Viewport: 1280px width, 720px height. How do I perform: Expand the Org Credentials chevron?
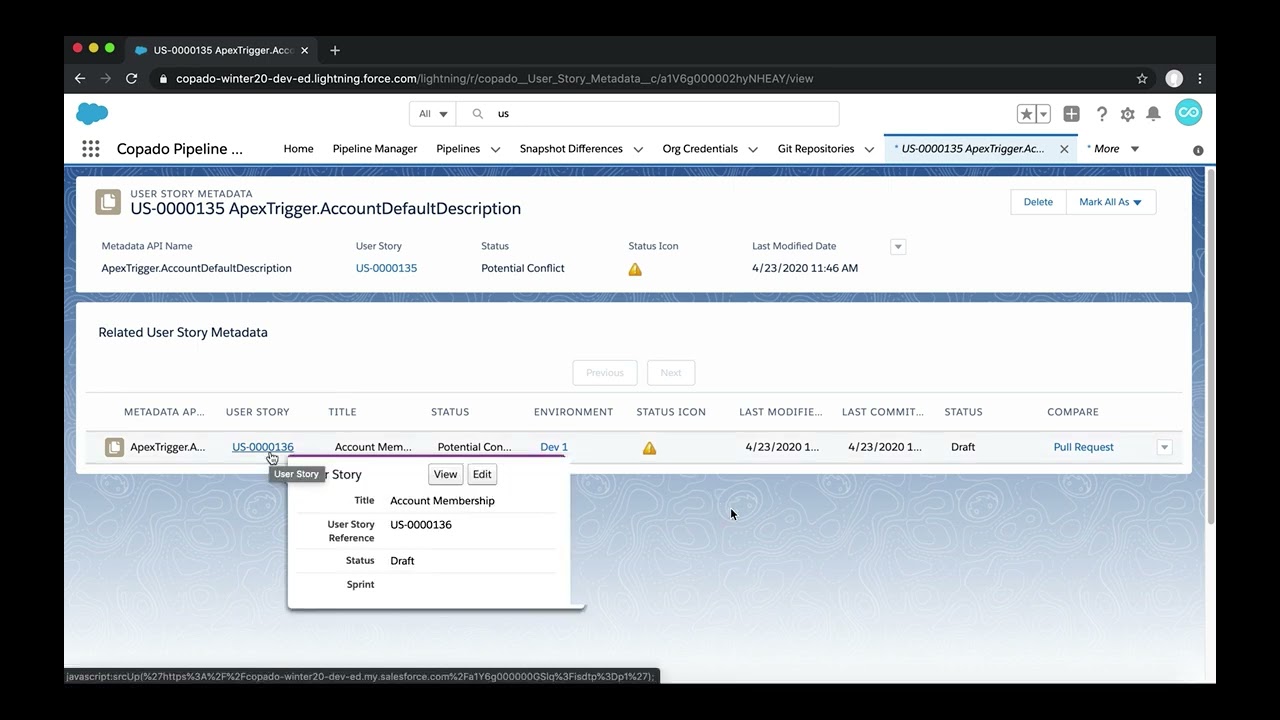coord(753,149)
